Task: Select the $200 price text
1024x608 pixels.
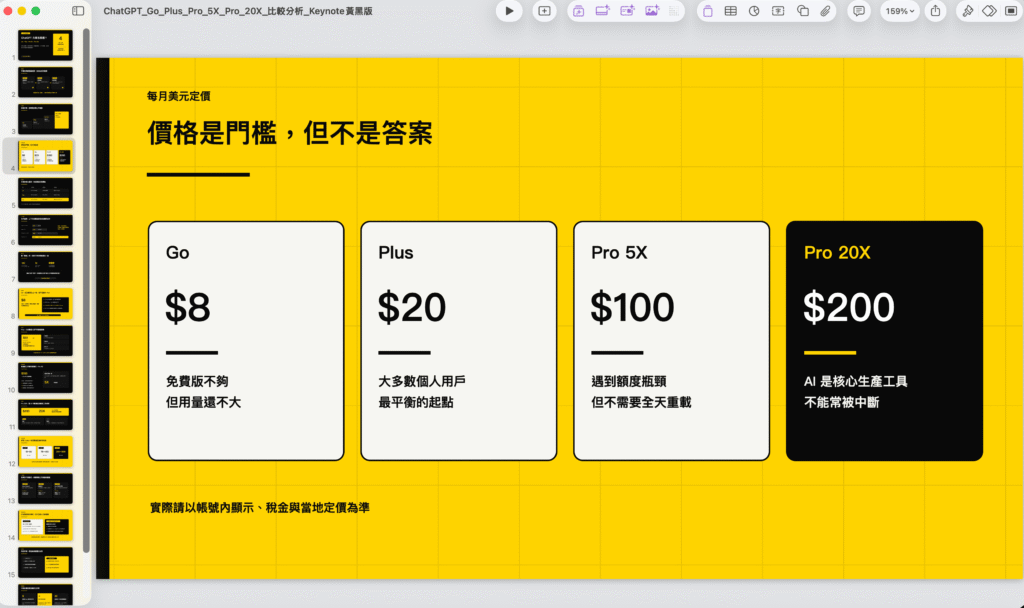Action: coord(849,307)
